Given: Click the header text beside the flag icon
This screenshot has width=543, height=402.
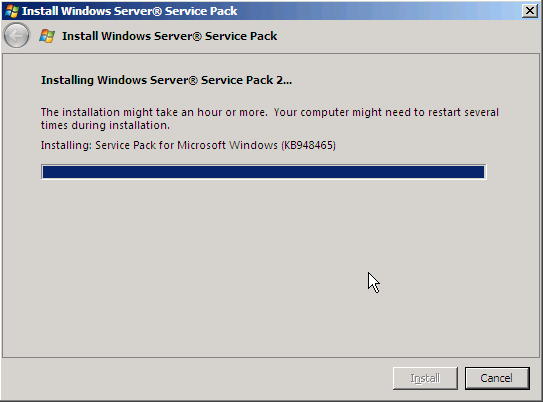Looking at the screenshot, I should coord(169,36).
